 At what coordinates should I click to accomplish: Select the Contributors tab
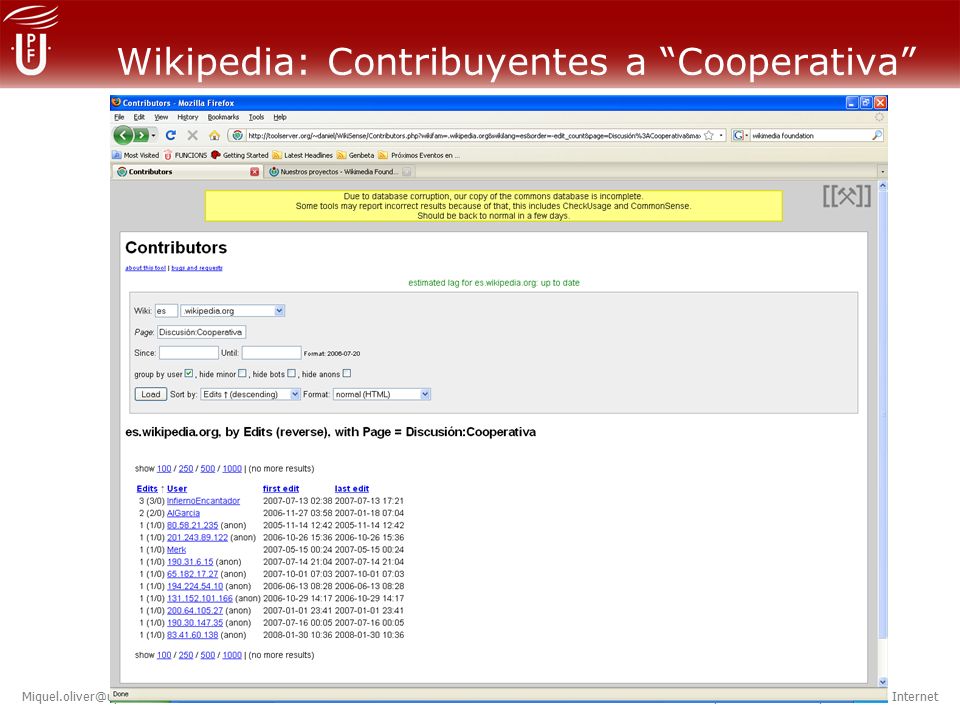[187, 172]
